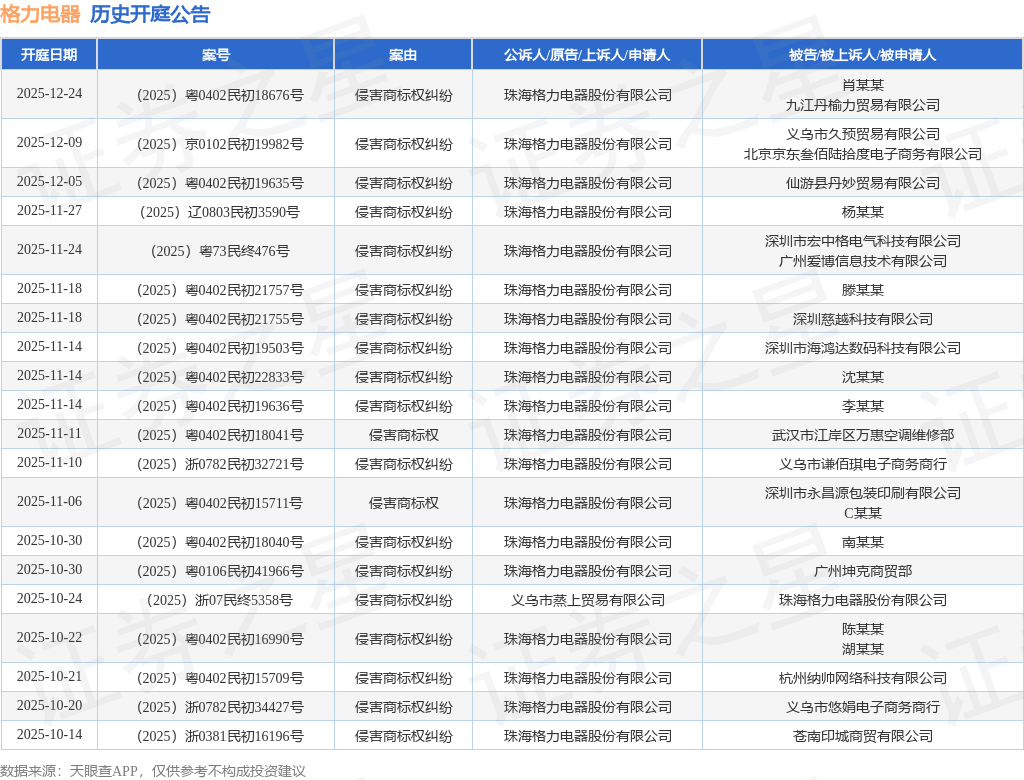
Task: Click case number 粤0106民初41966号
Action: tap(220, 572)
